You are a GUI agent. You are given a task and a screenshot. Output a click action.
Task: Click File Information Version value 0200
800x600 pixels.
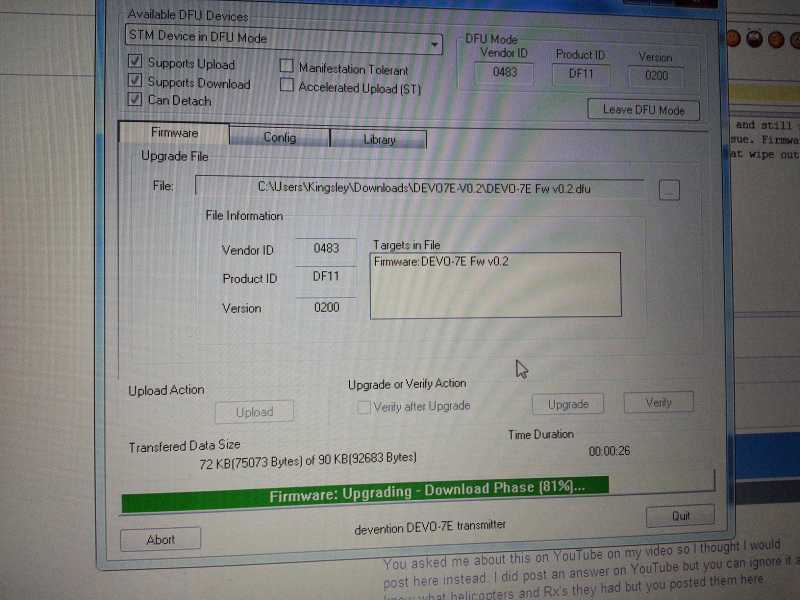coord(326,307)
